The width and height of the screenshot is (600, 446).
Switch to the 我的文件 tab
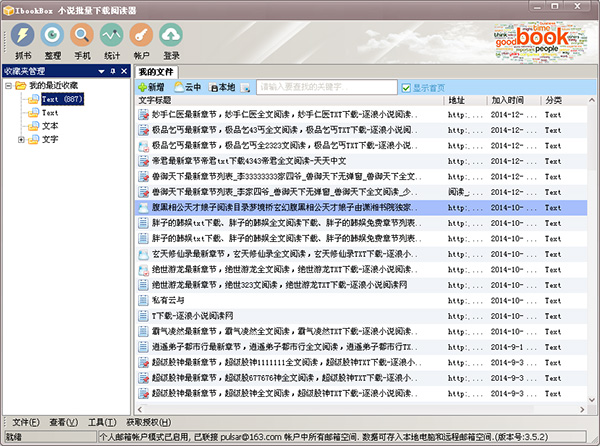(156, 72)
